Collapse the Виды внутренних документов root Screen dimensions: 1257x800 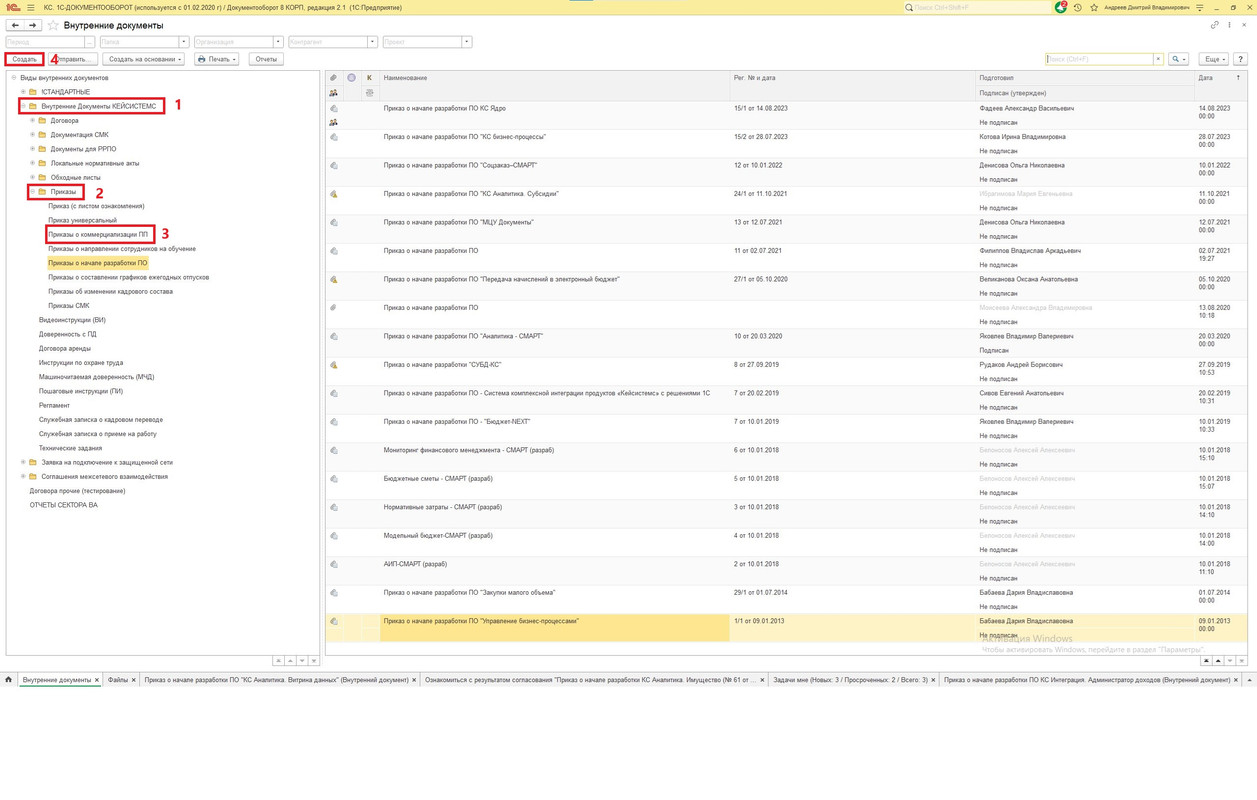14,77
